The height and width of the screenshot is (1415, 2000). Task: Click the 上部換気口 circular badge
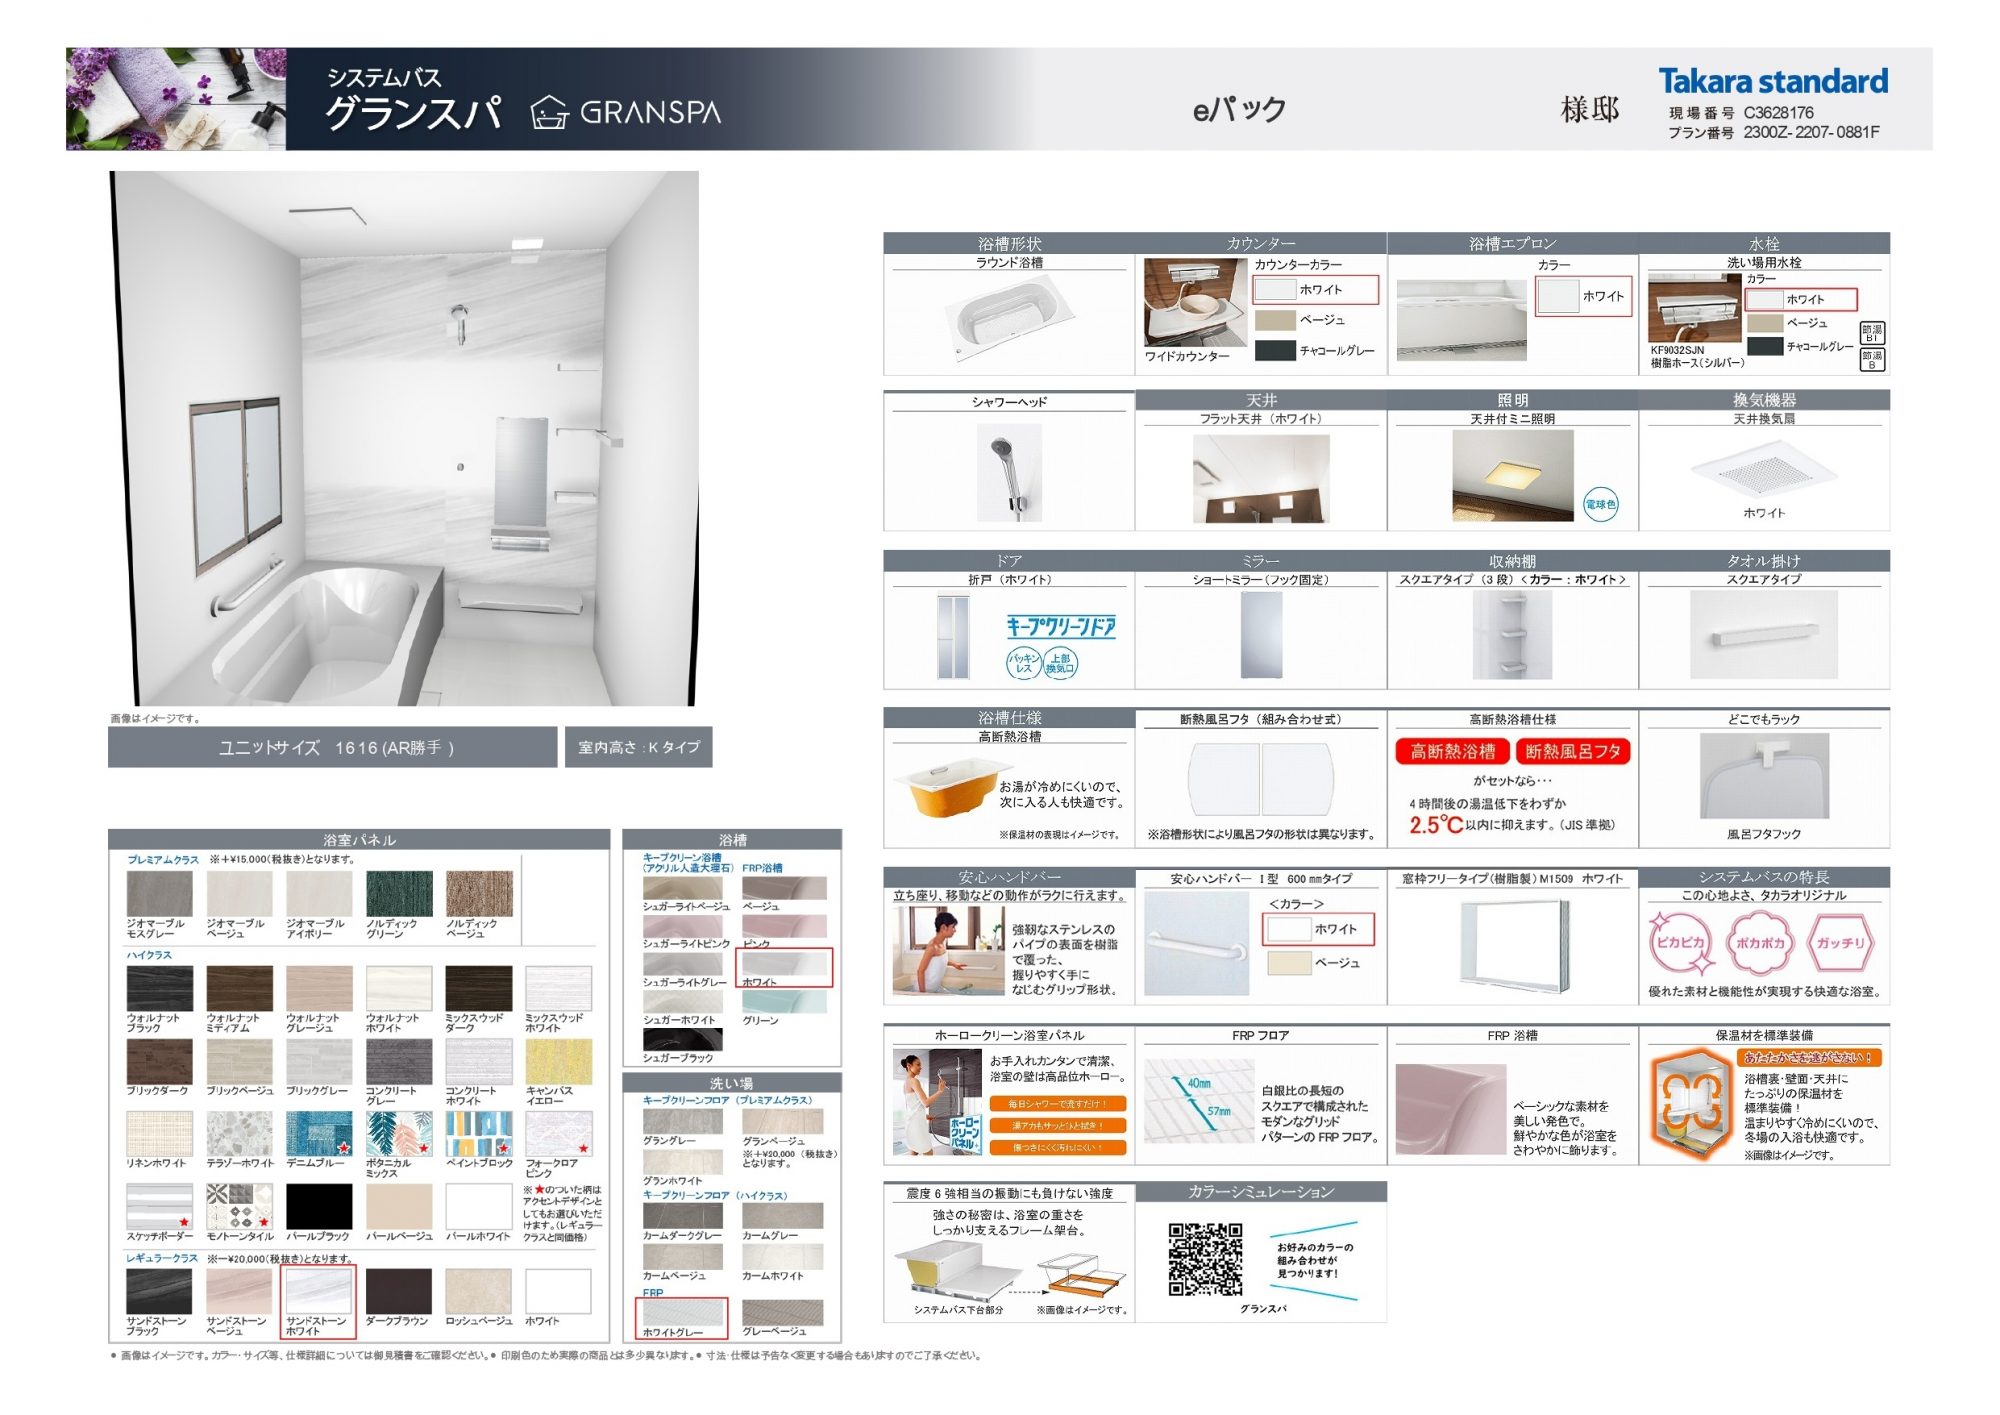click(x=1060, y=662)
